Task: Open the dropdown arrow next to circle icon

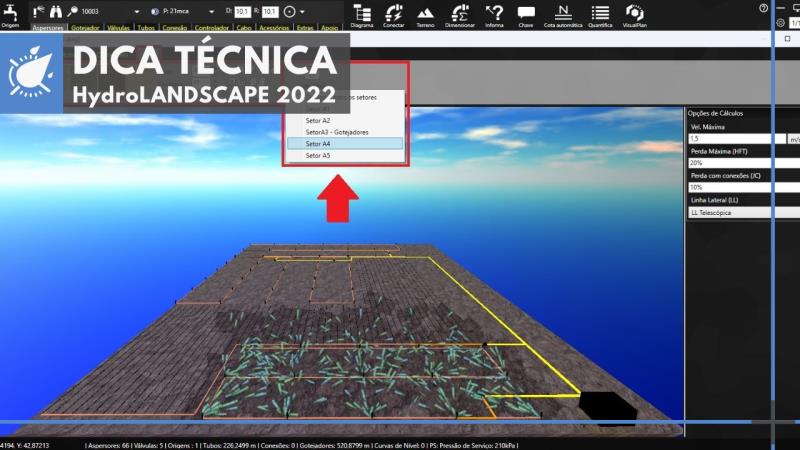Action: click(x=302, y=11)
